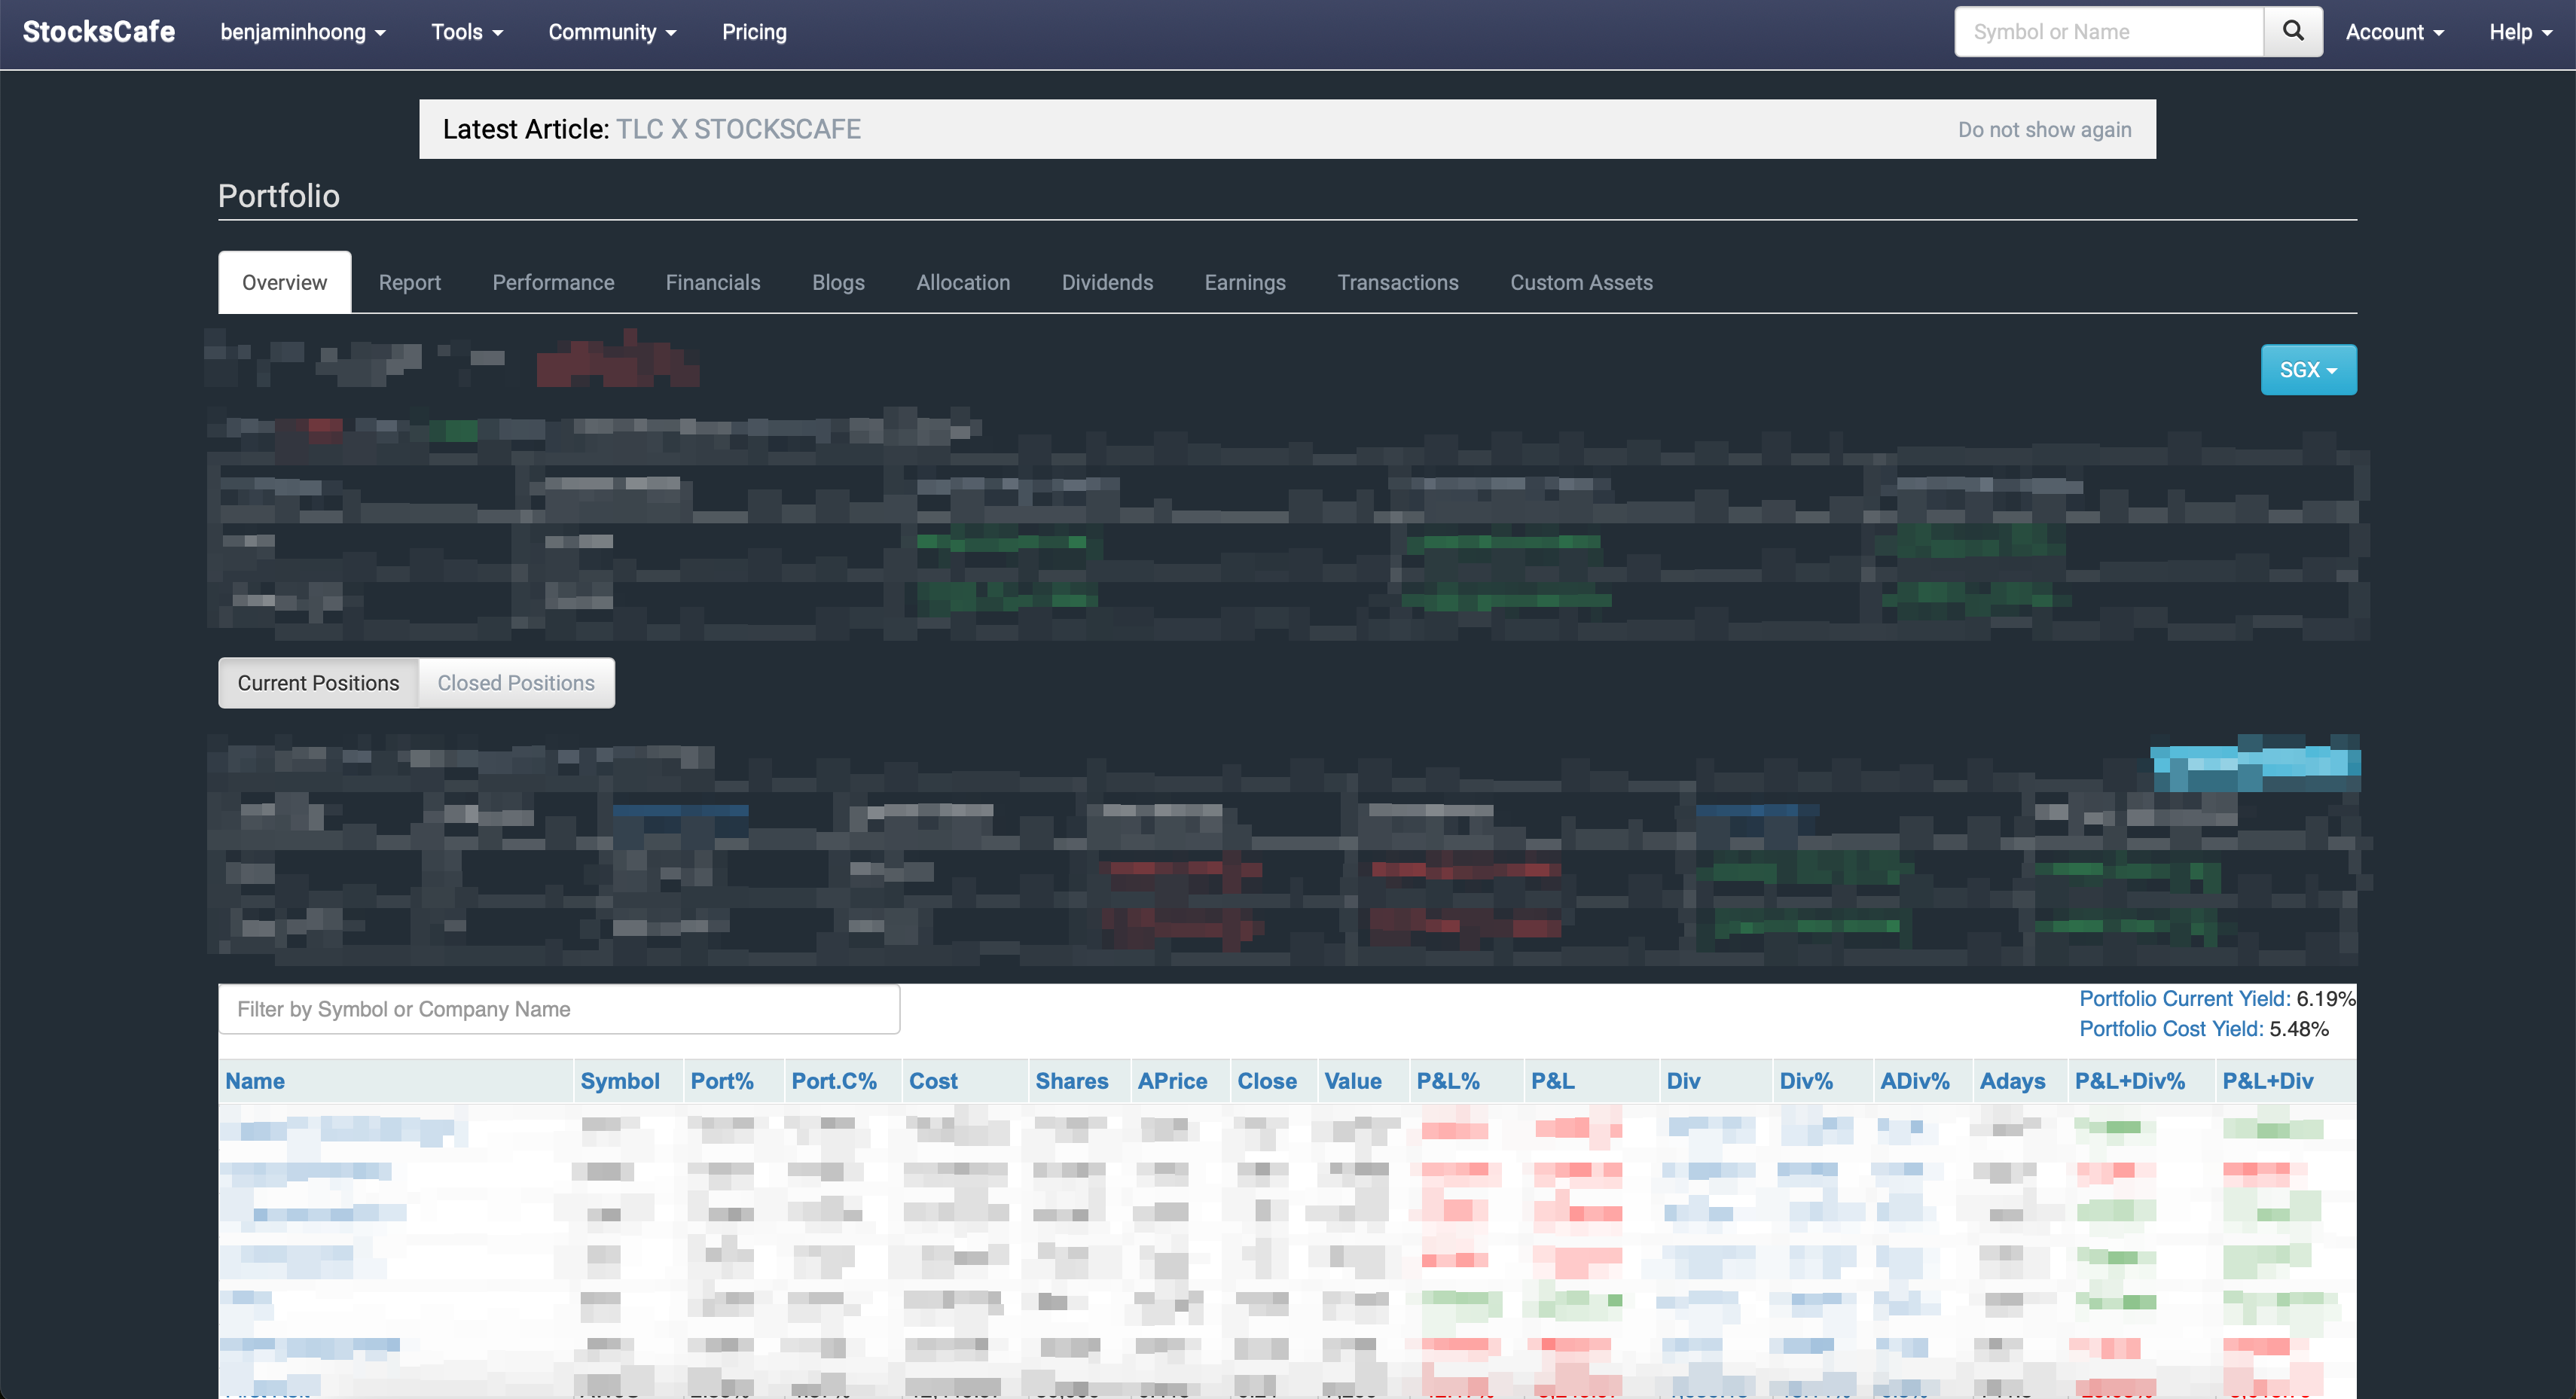Switch to the Custom Assets tab
Viewport: 2576px width, 1399px height.
click(x=1580, y=283)
